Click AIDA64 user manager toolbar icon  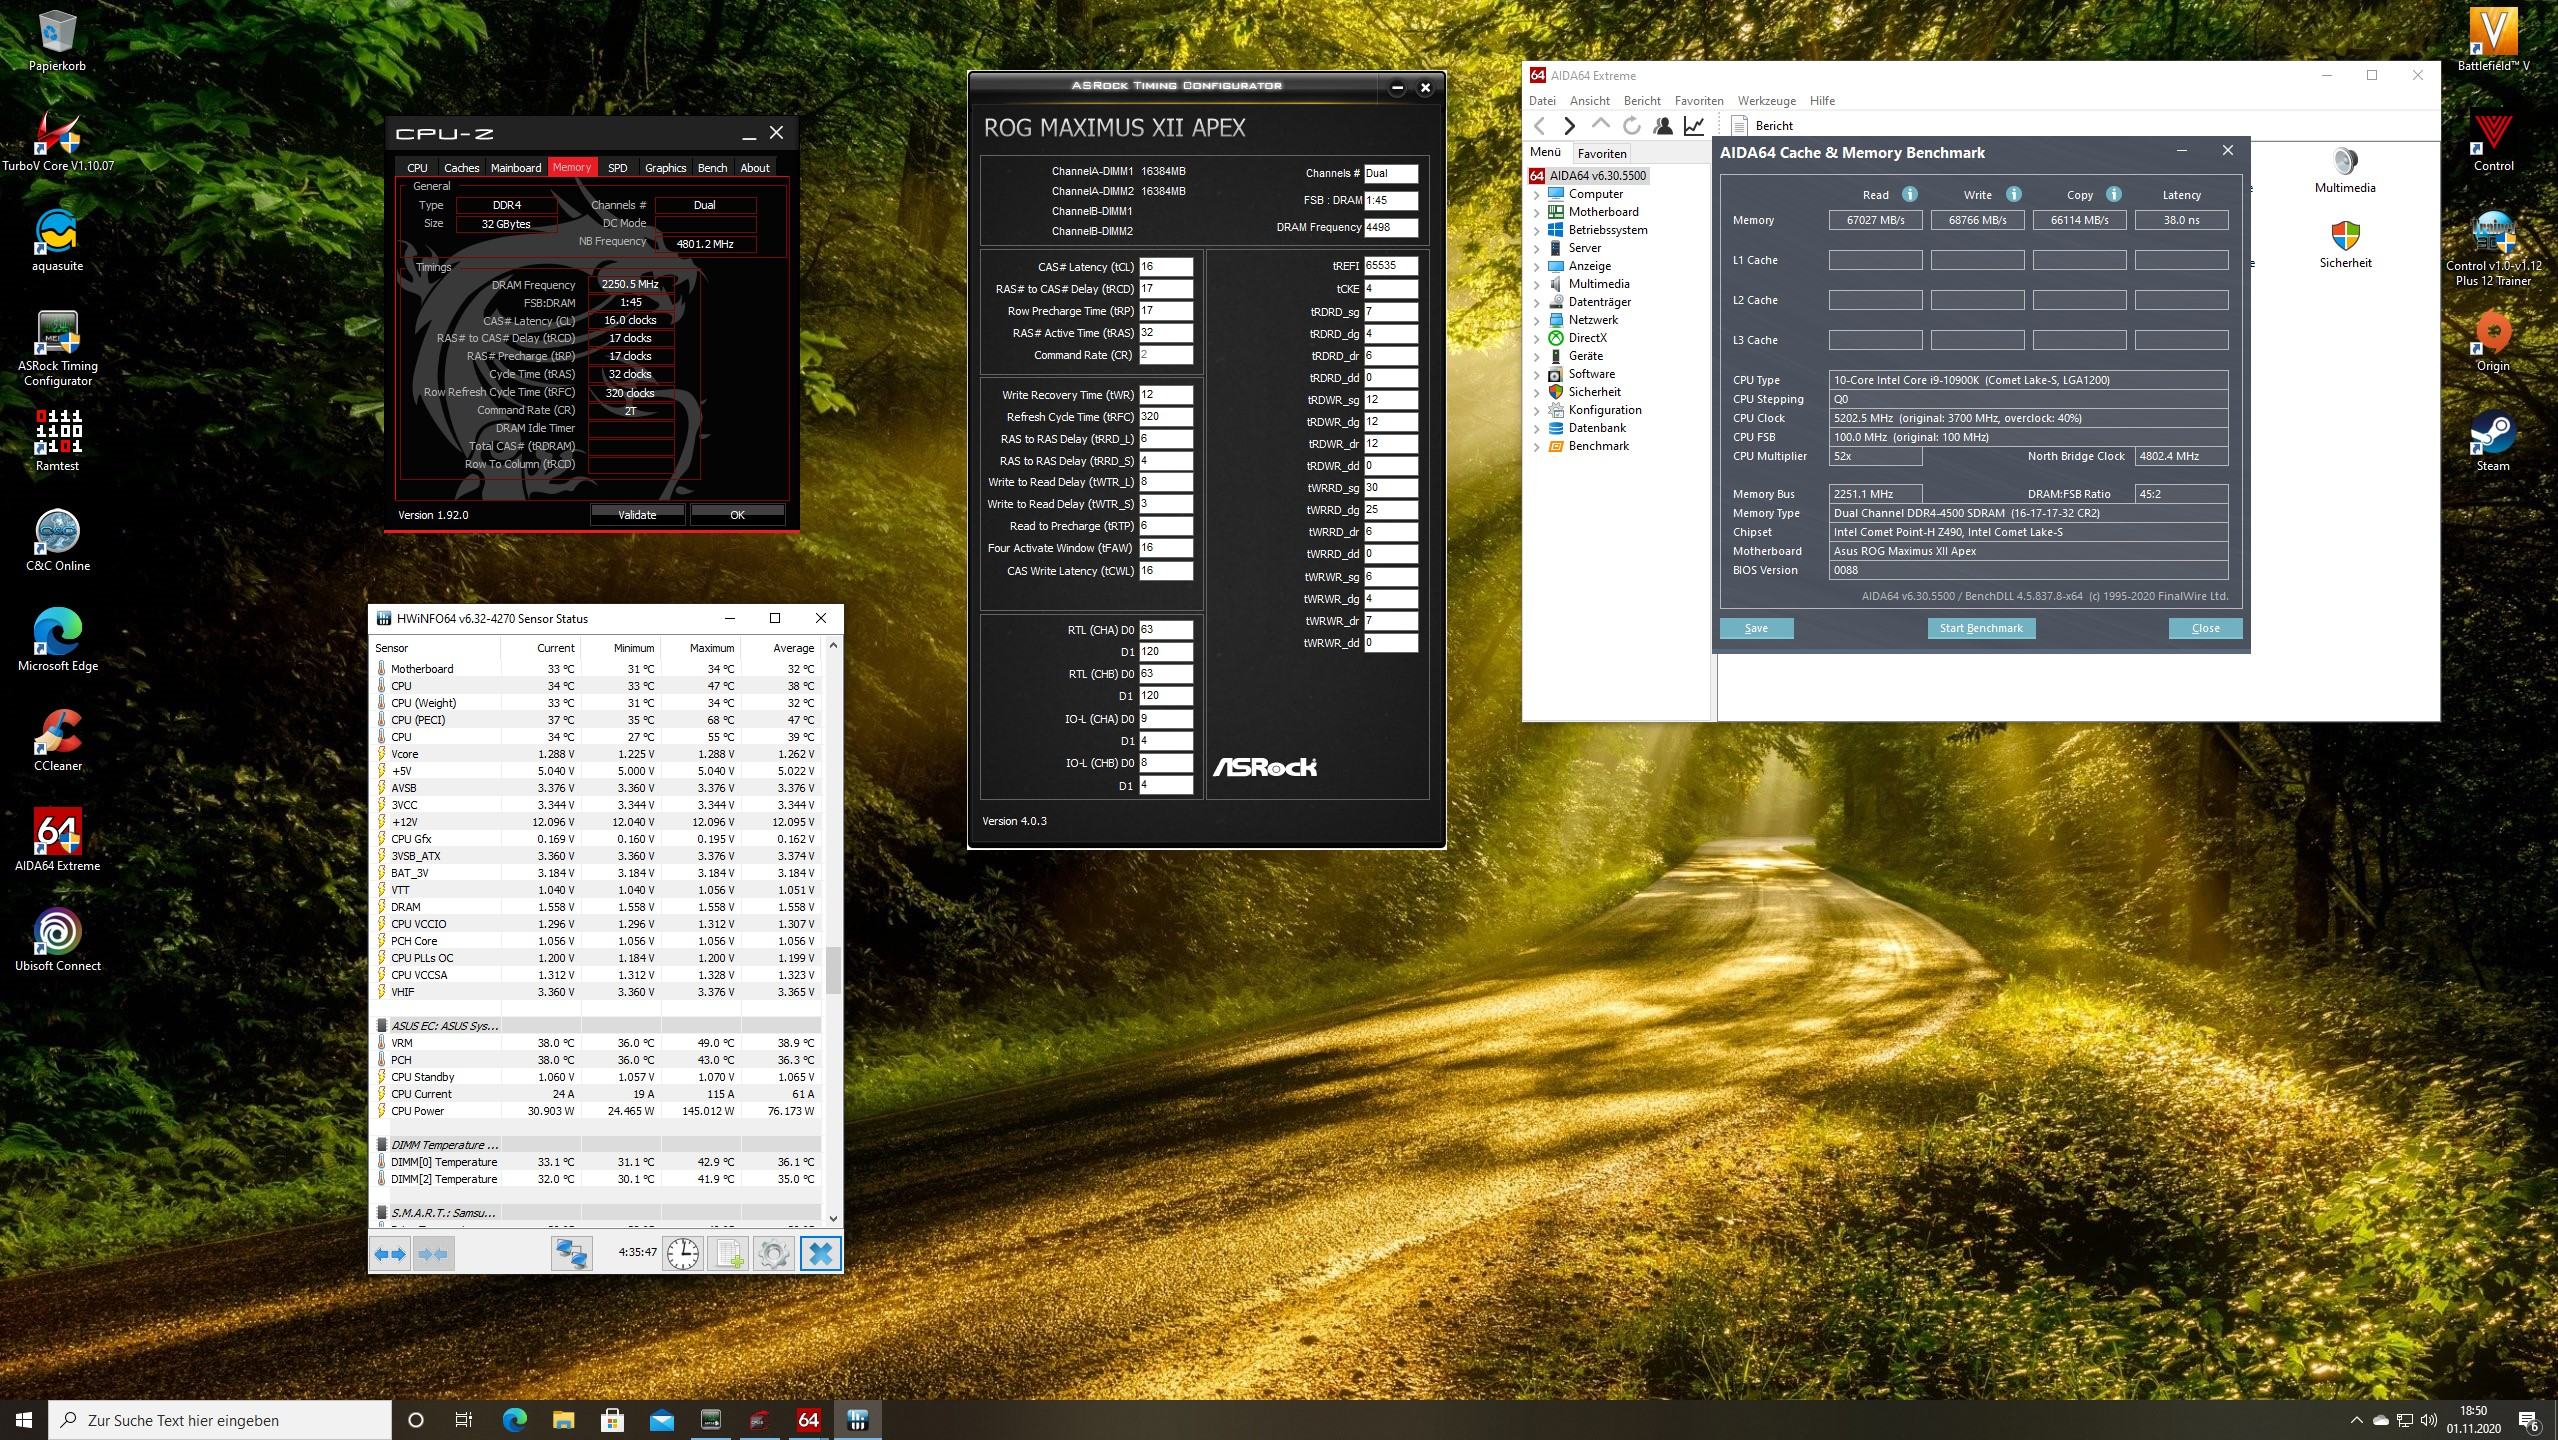(1663, 126)
